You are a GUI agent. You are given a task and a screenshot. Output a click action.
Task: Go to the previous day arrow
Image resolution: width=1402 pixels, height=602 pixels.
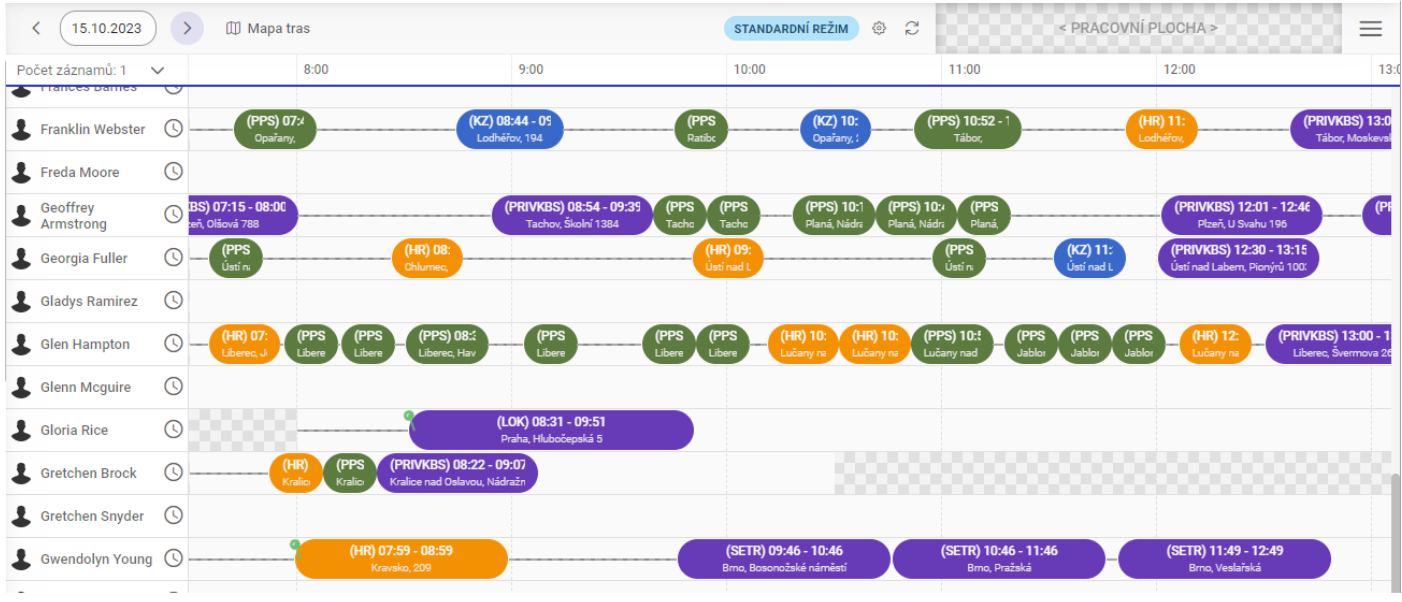(x=36, y=28)
